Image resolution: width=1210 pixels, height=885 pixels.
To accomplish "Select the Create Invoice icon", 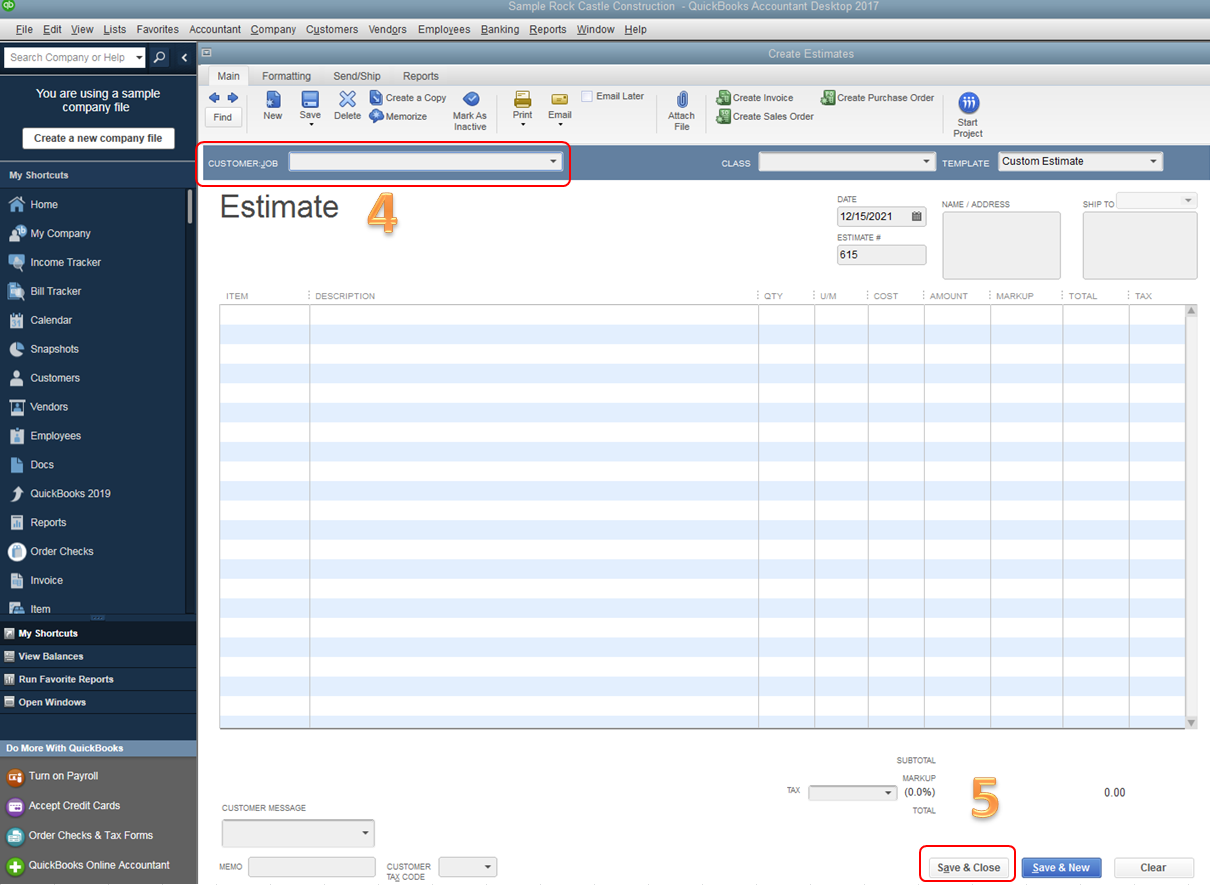I will 756,97.
